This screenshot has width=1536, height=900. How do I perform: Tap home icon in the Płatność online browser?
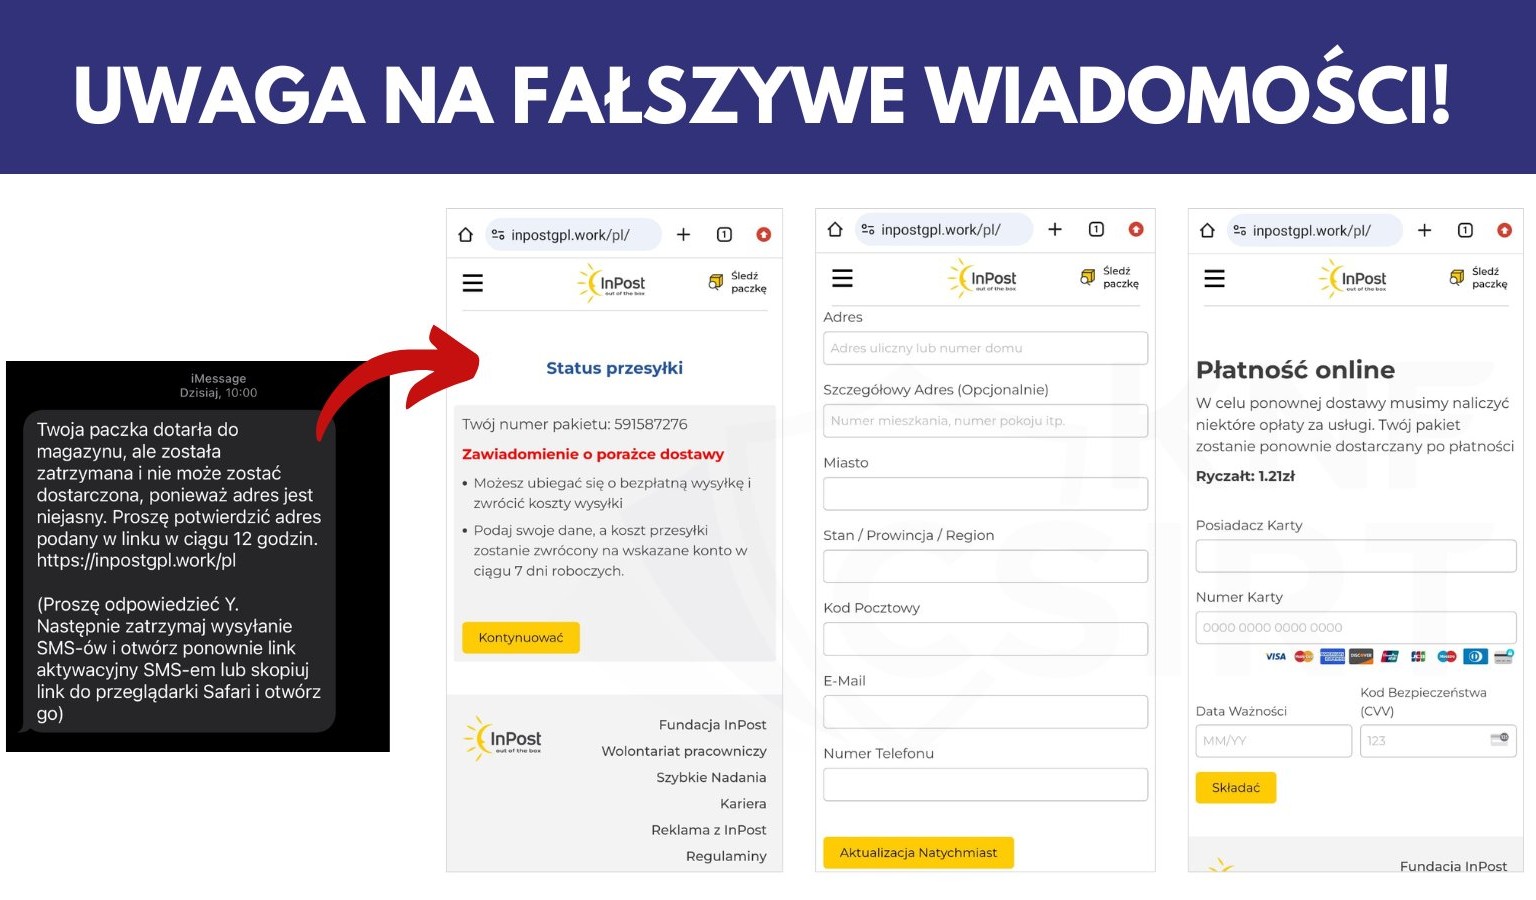click(1207, 230)
